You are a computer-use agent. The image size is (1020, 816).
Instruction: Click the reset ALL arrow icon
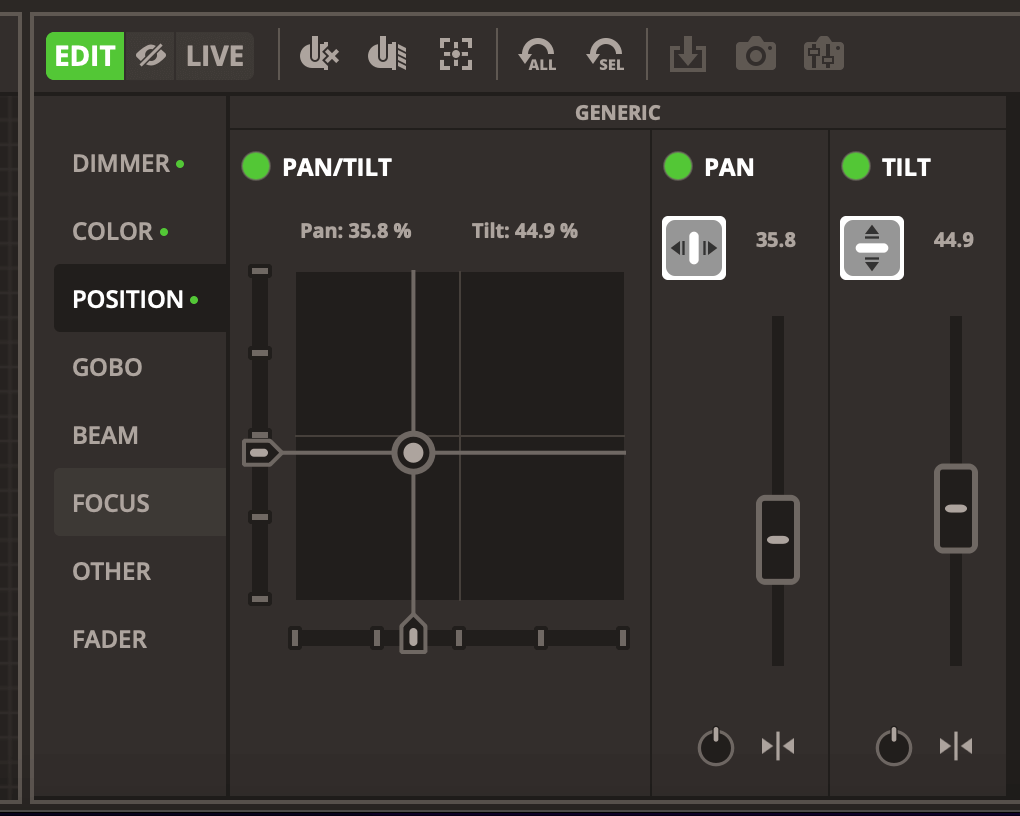[537, 55]
